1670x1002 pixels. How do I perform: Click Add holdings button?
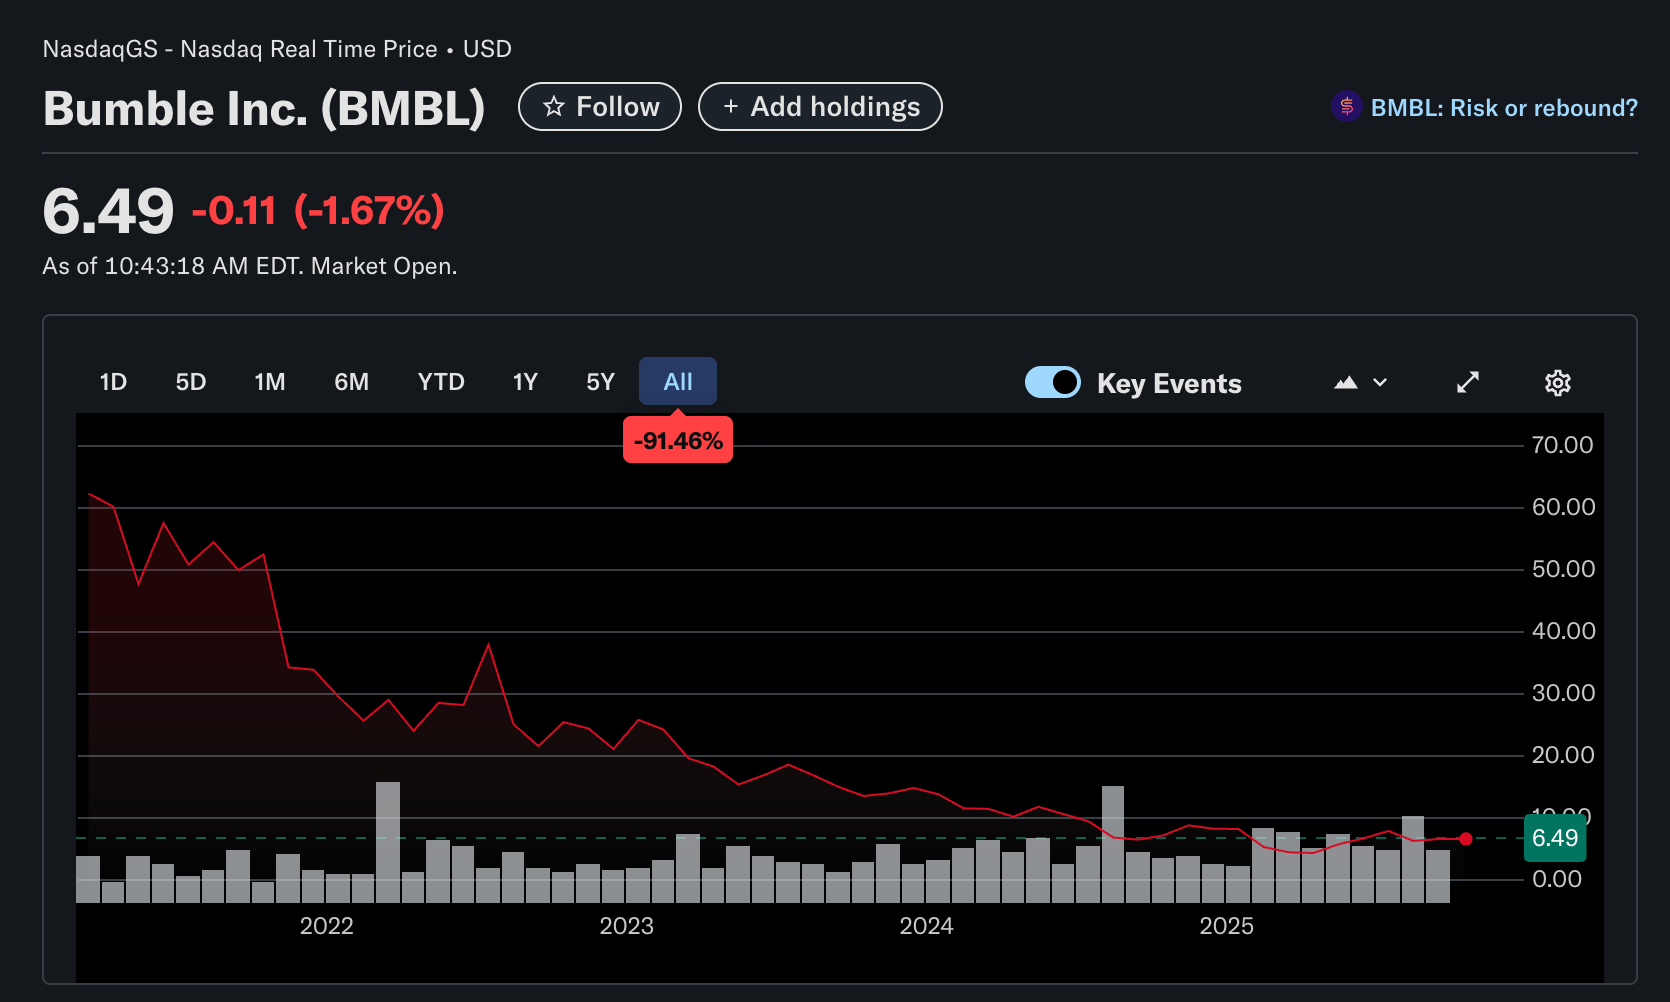click(x=820, y=107)
